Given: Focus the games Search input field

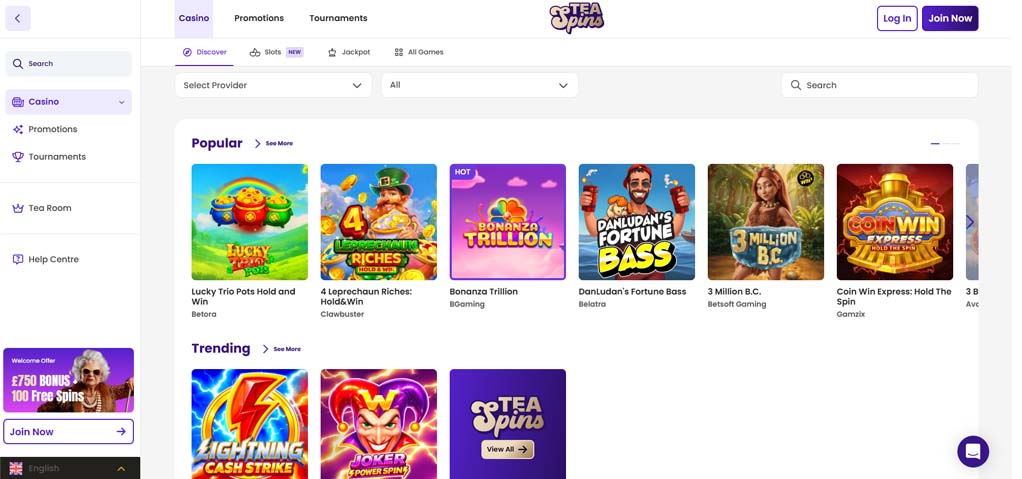Looking at the screenshot, I should (879, 85).
